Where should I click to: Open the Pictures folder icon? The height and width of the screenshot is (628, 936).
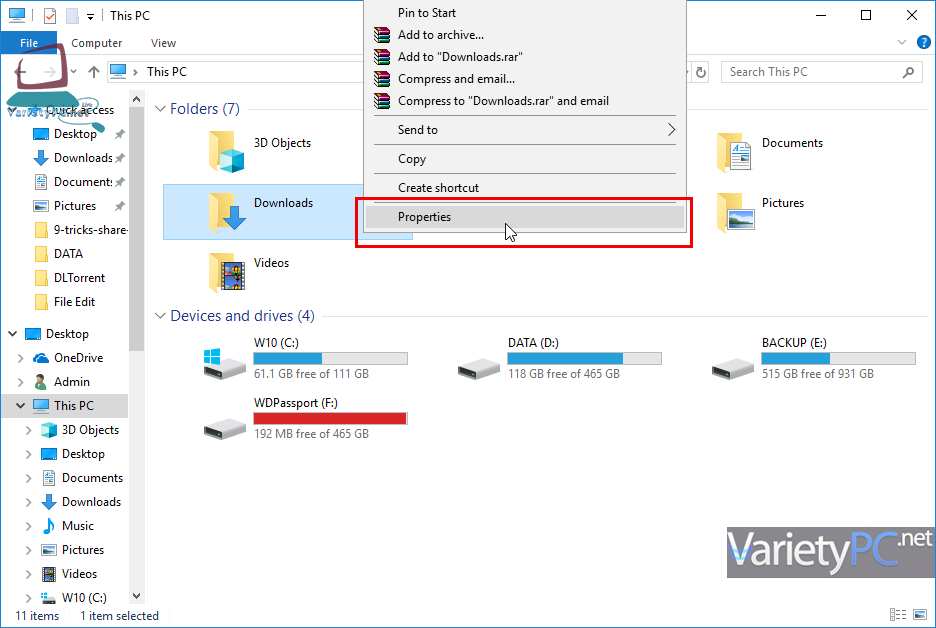(x=735, y=211)
